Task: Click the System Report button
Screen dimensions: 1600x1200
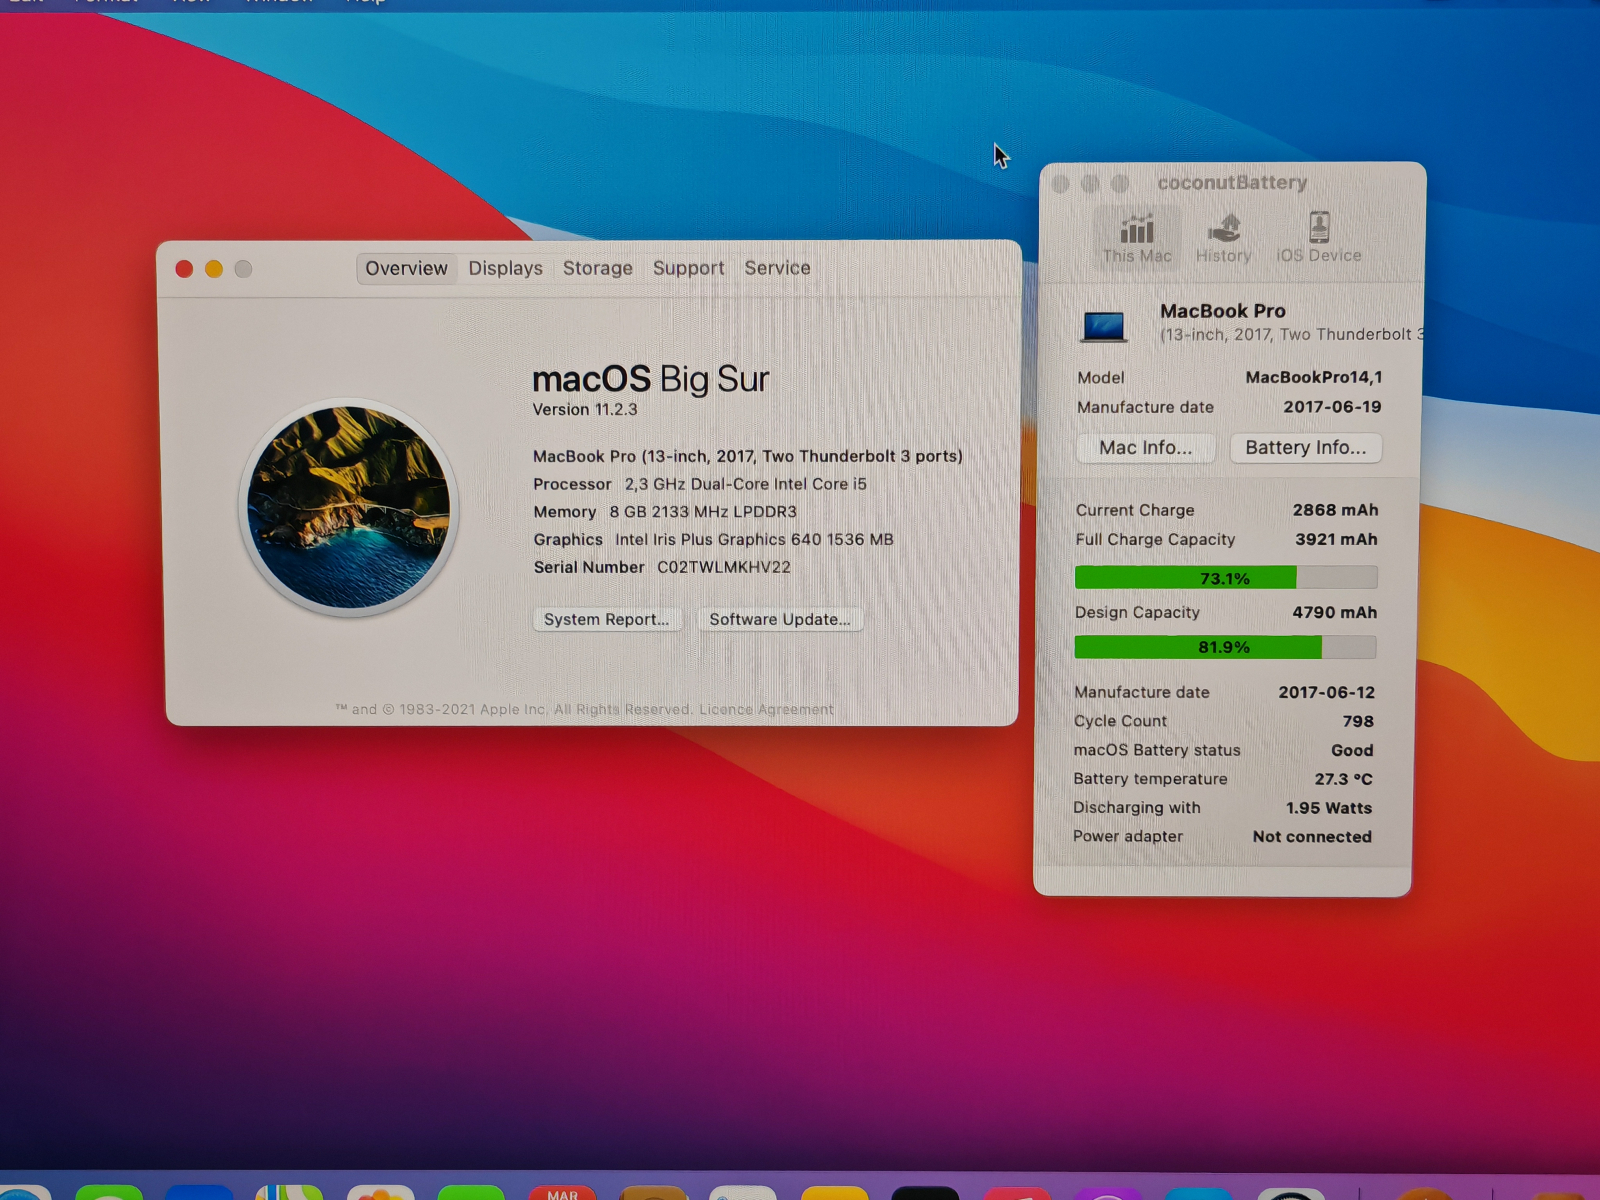Action: pos(607,619)
